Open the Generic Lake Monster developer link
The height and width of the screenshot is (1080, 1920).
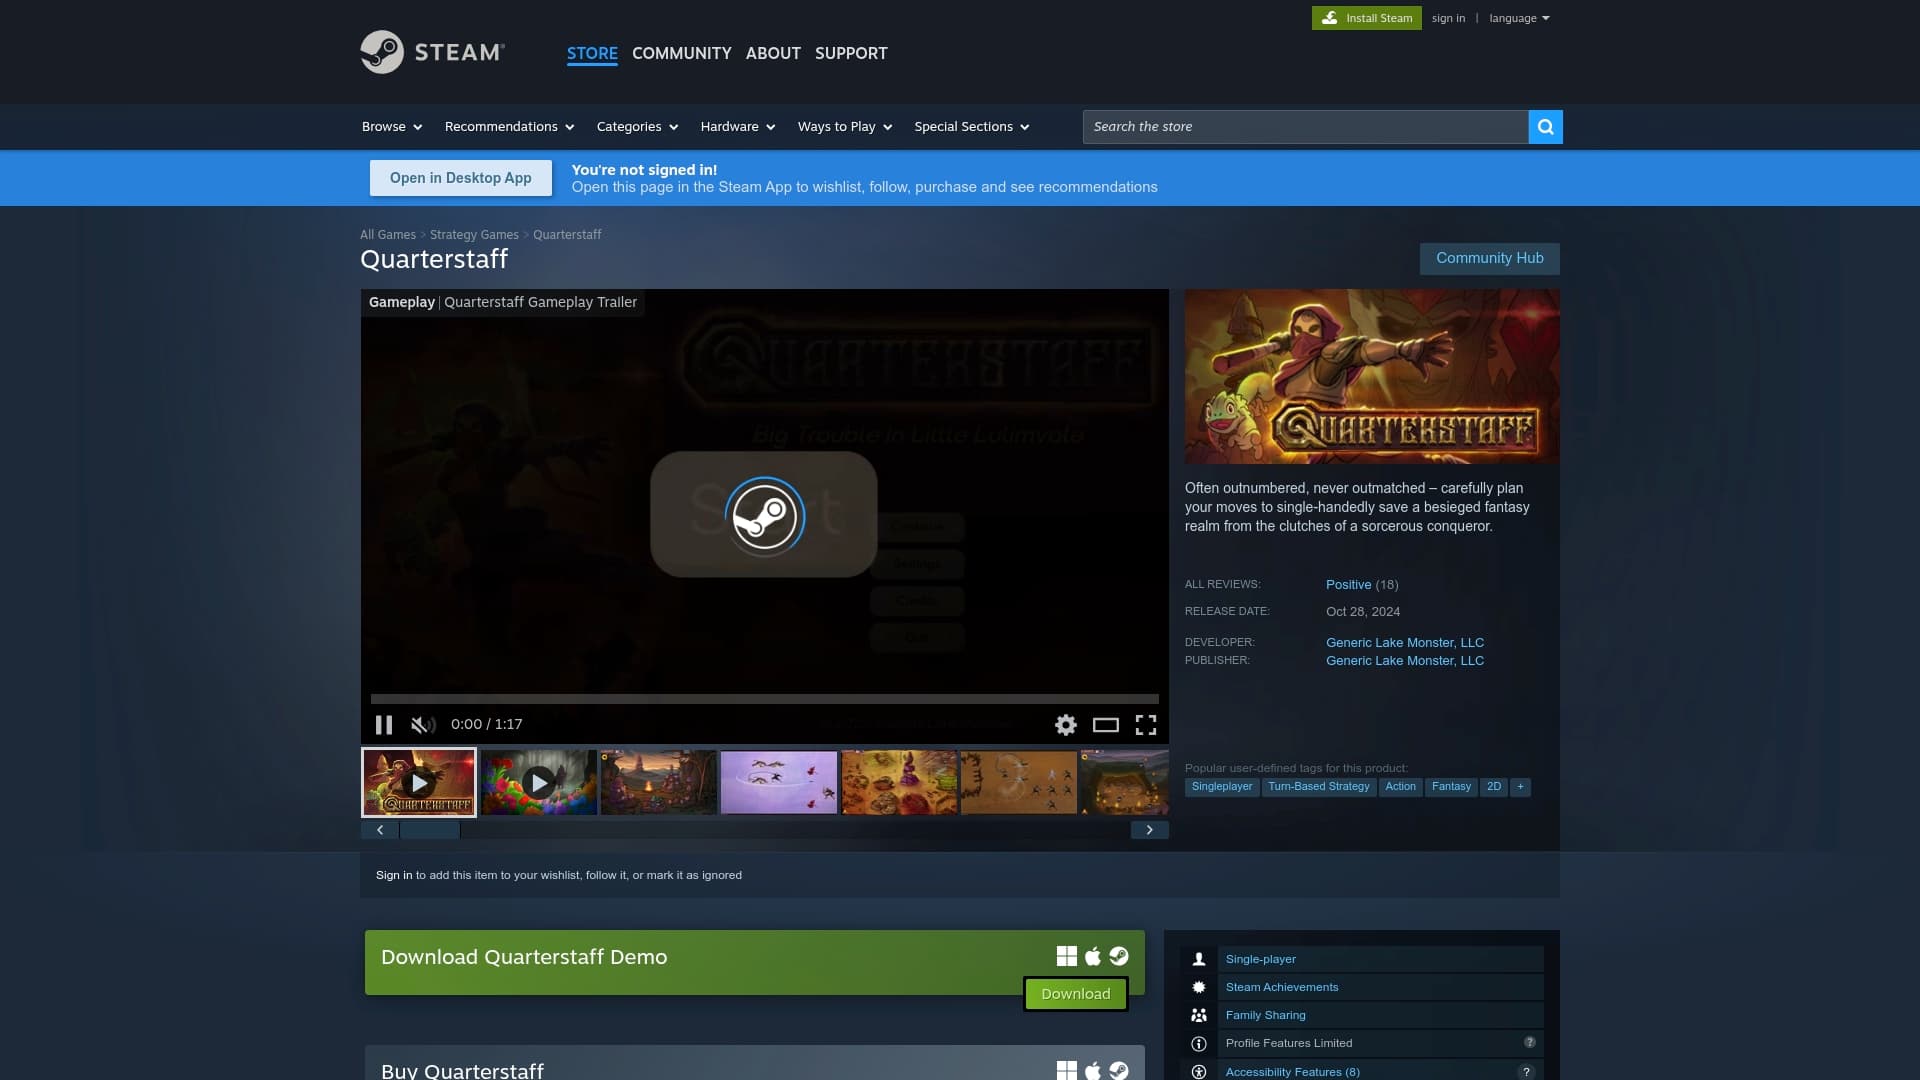tap(1404, 642)
